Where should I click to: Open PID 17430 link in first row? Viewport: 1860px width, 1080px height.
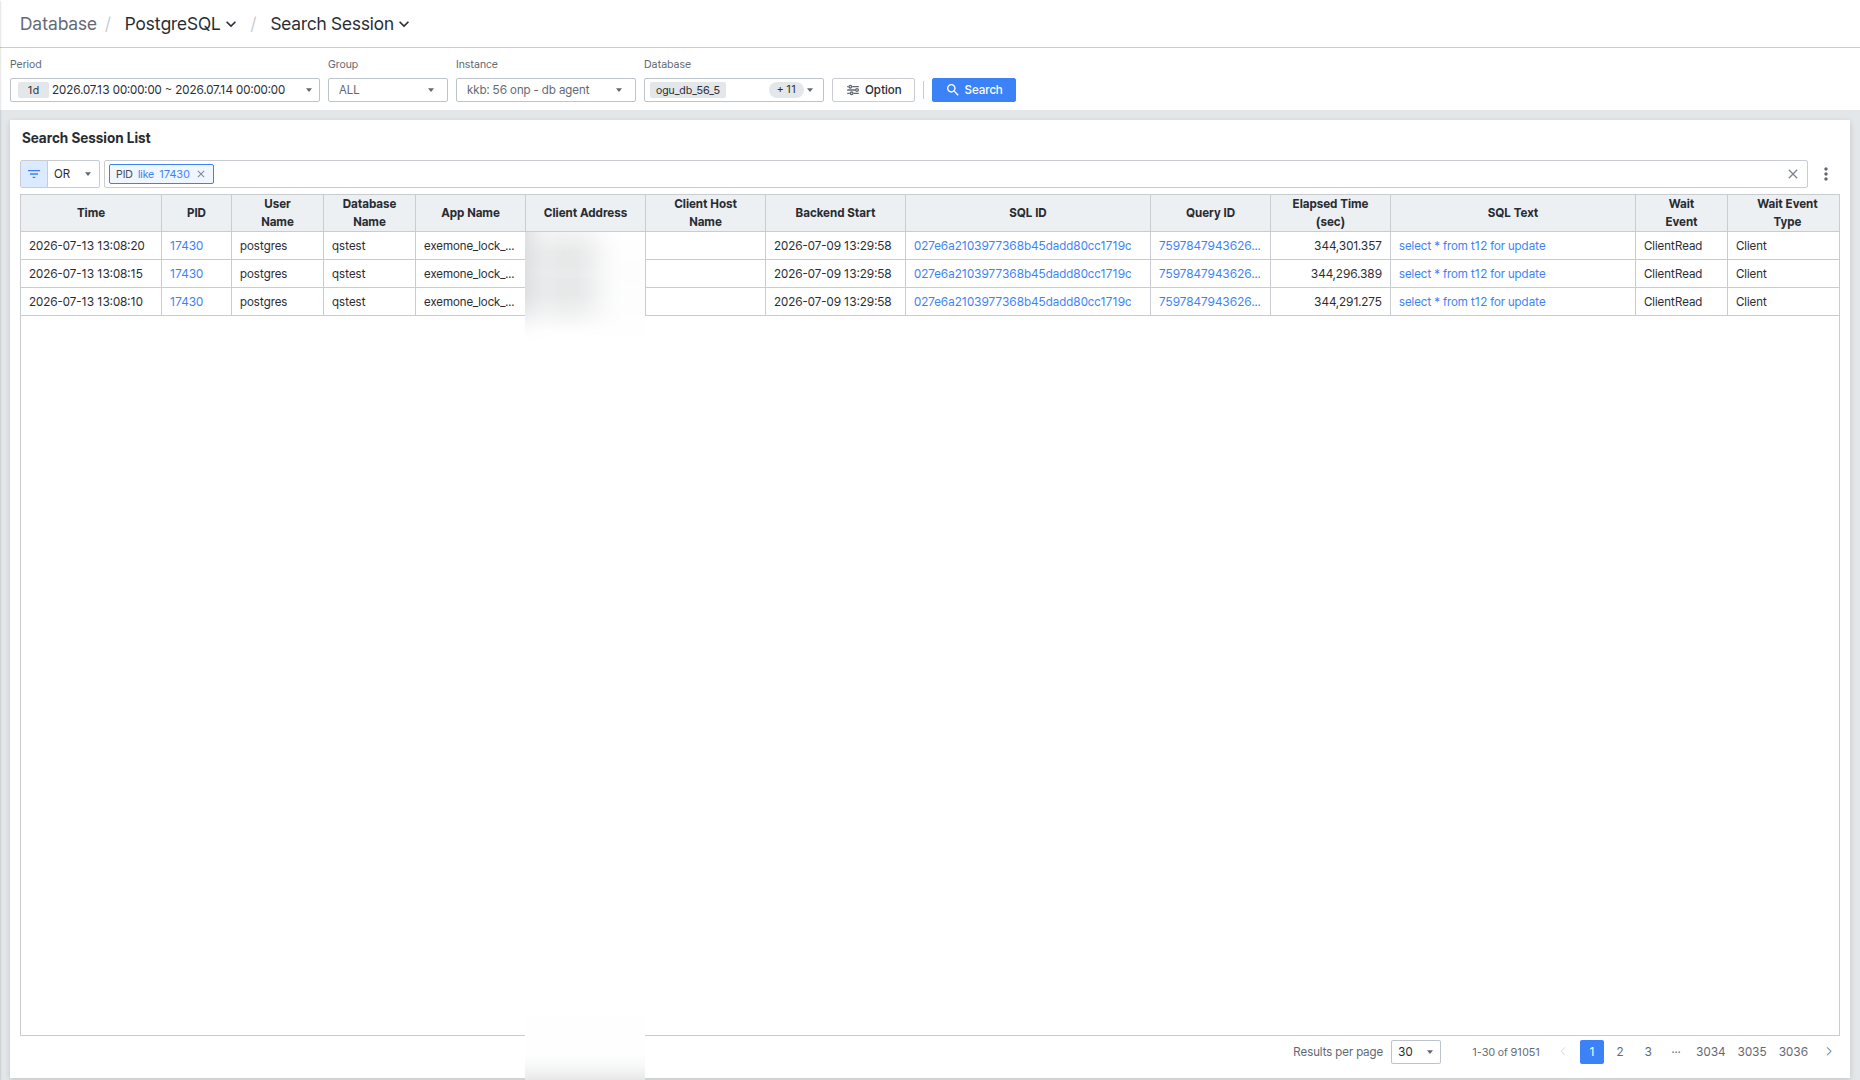click(186, 246)
